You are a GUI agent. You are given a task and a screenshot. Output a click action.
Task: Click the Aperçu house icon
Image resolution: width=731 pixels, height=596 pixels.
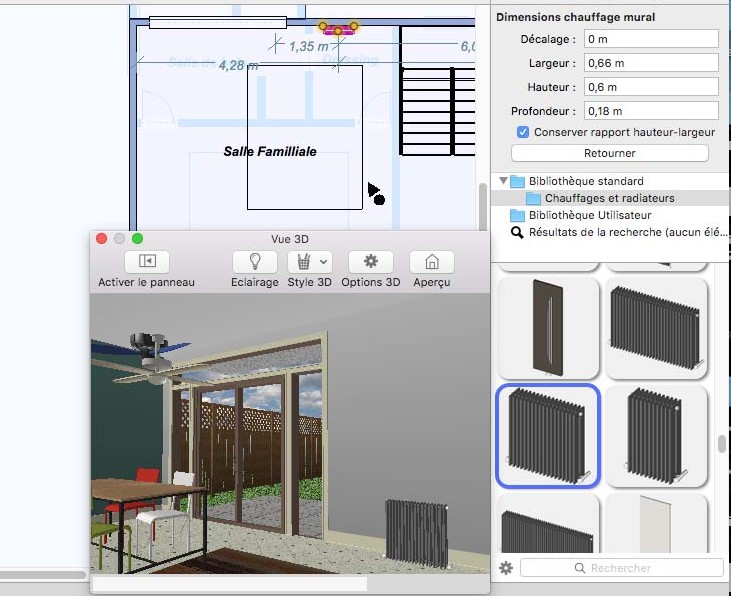point(432,262)
